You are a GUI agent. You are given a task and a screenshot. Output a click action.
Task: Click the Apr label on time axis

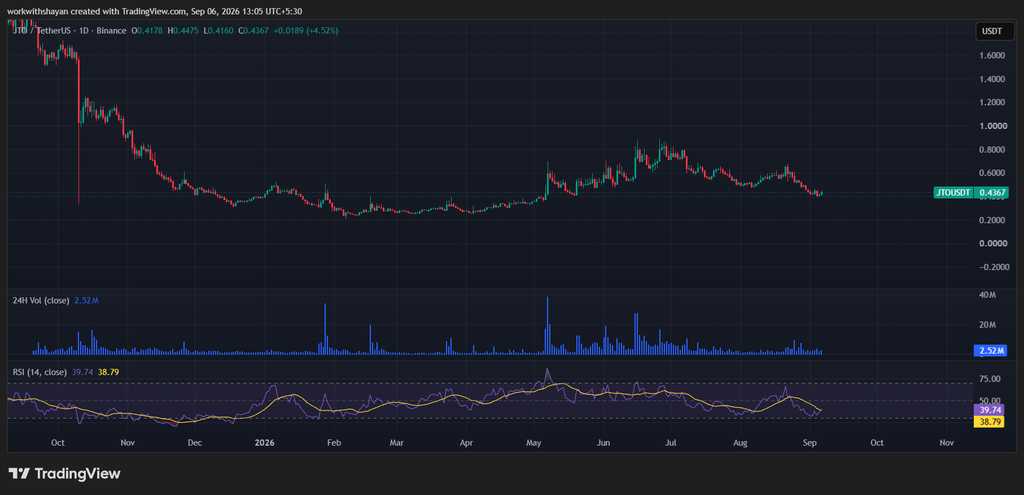[466, 443]
